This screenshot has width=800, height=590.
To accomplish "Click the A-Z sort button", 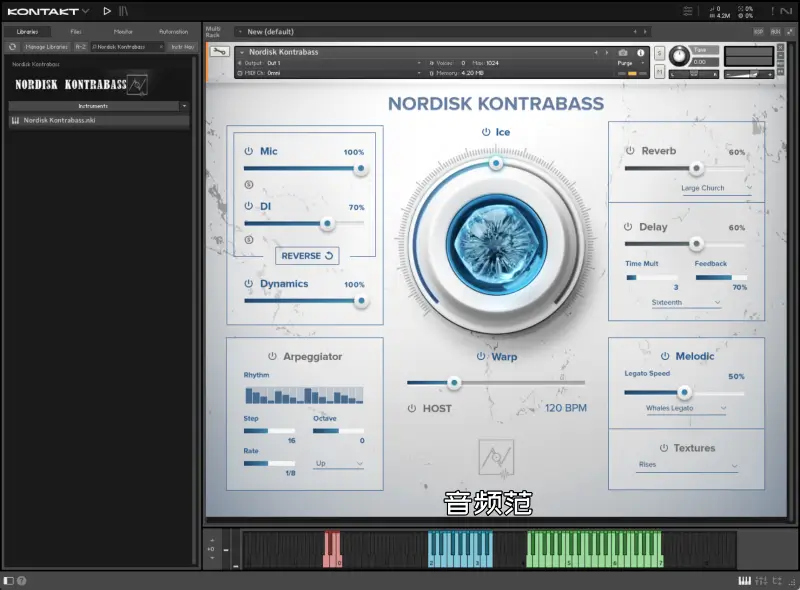I will 81,46.
